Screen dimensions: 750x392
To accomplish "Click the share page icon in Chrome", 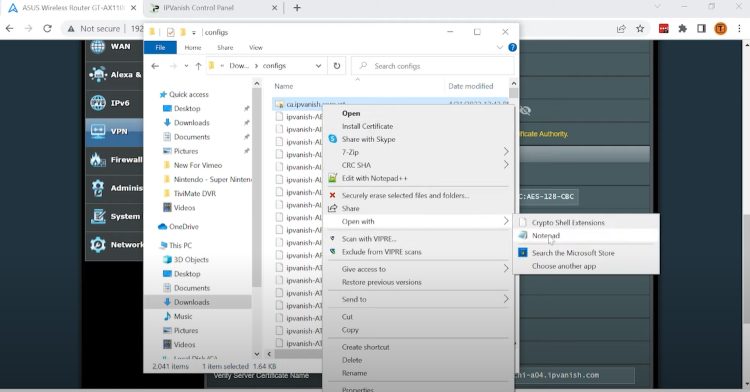I will [621, 29].
